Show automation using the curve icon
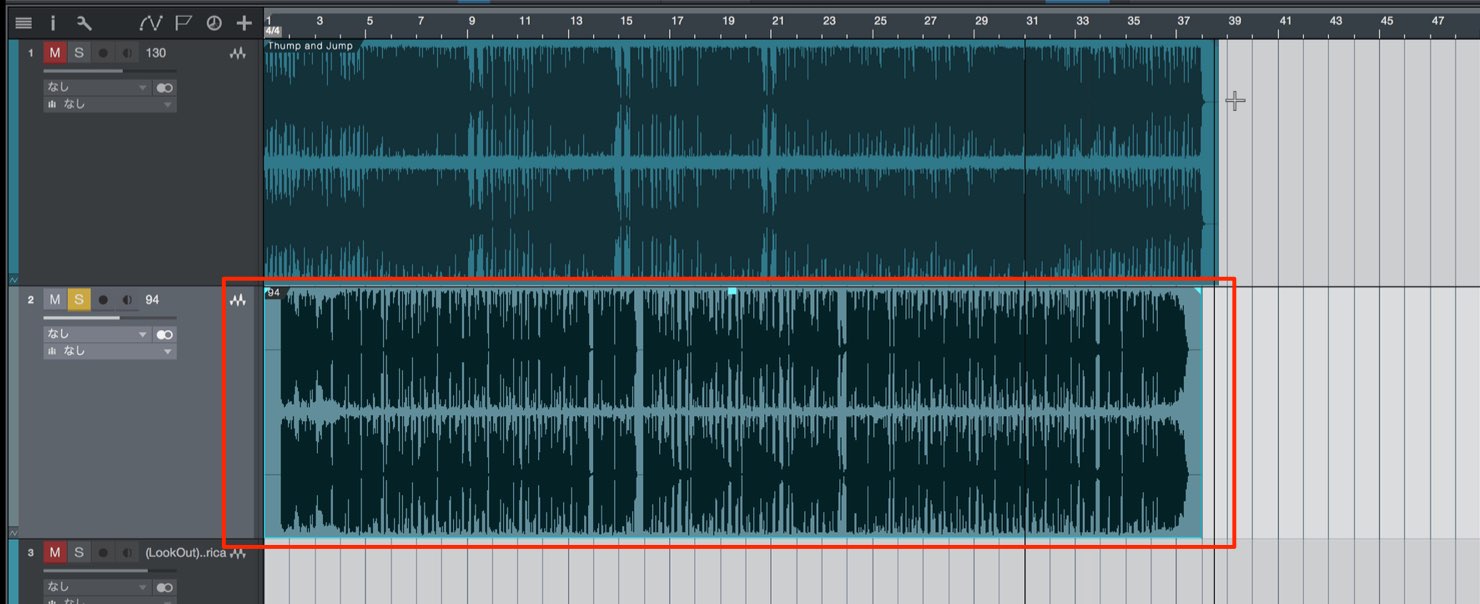Viewport: 1480px width, 604px height. pyautogui.click(x=150, y=23)
